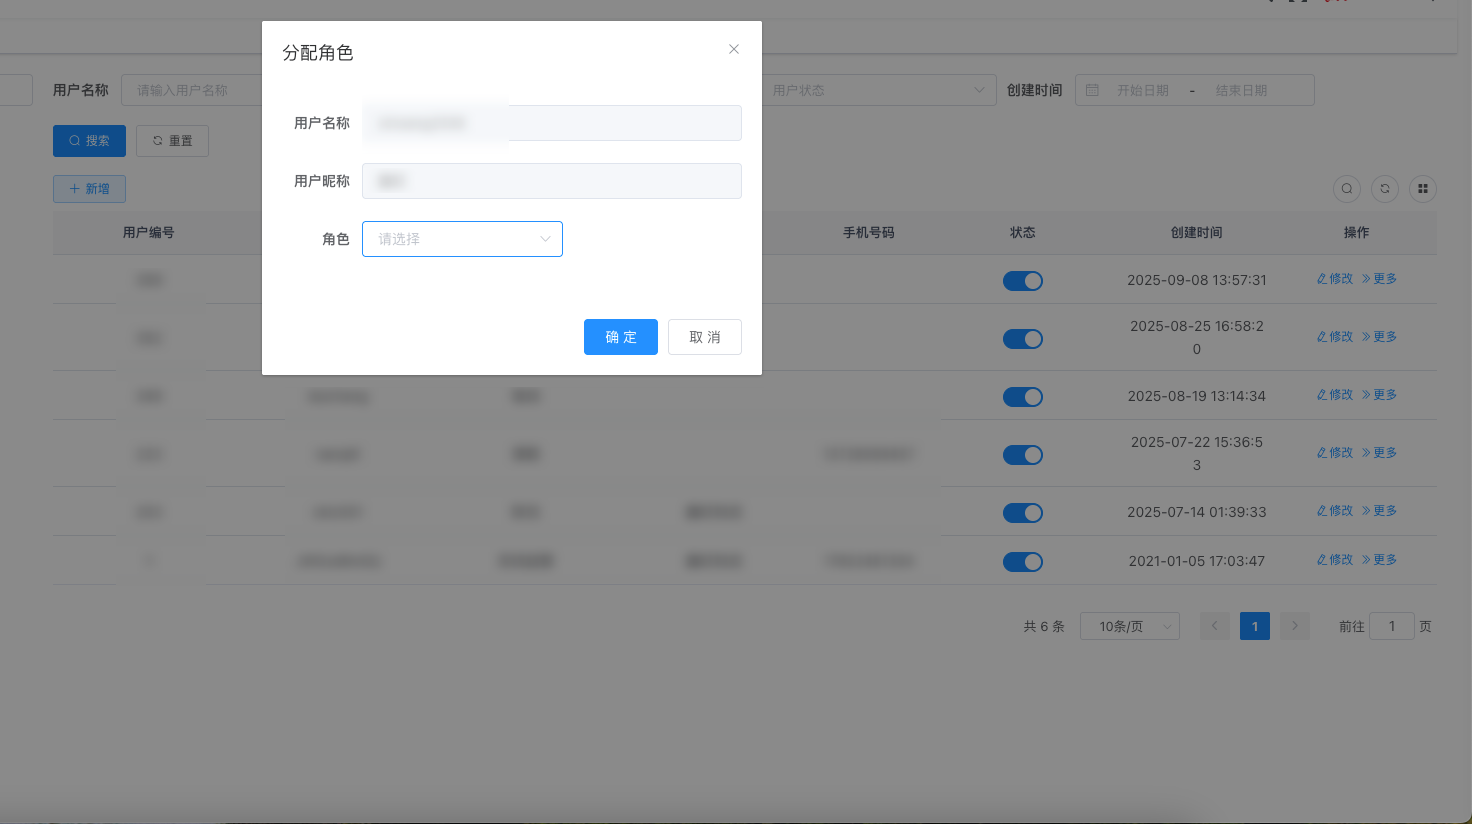Viewport: 1472px width, 824px height.
Task: Click the 分配角色 dialog title
Action: (318, 53)
